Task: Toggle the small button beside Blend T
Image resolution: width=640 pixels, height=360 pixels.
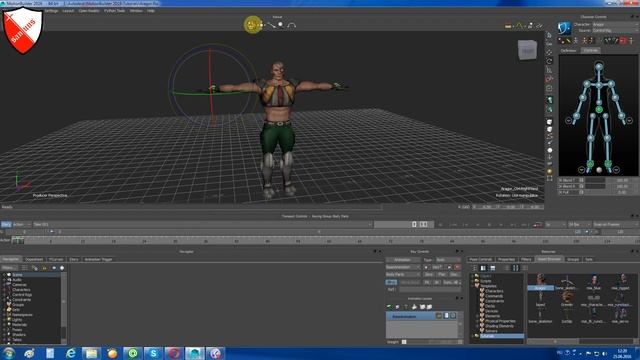Action: coord(582,180)
